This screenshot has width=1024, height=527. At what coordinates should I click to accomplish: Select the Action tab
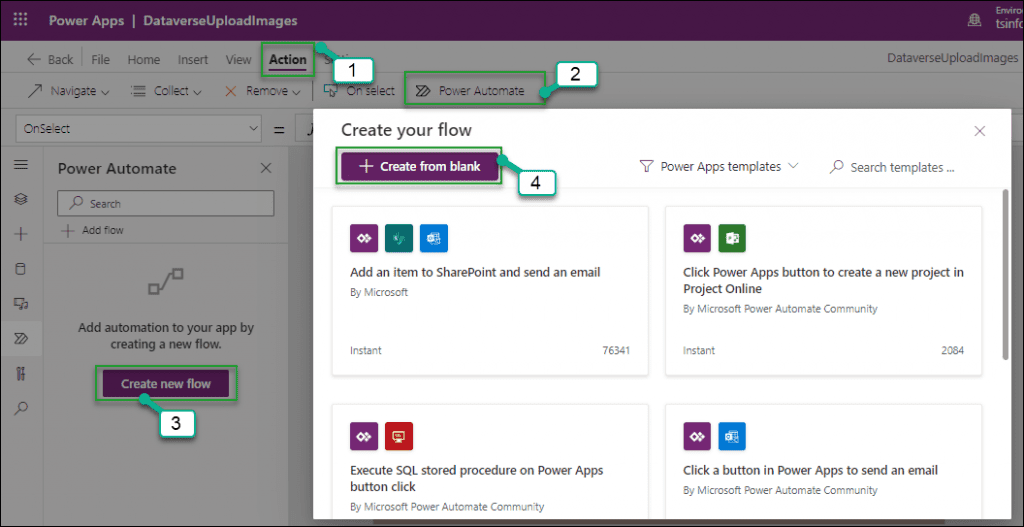pyautogui.click(x=287, y=59)
